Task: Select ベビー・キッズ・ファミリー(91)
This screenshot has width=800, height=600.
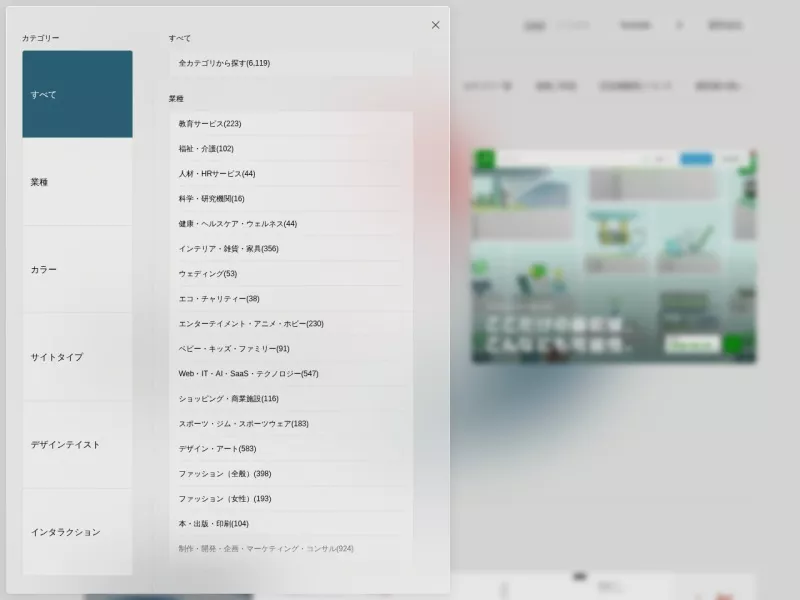Action: 291,348
